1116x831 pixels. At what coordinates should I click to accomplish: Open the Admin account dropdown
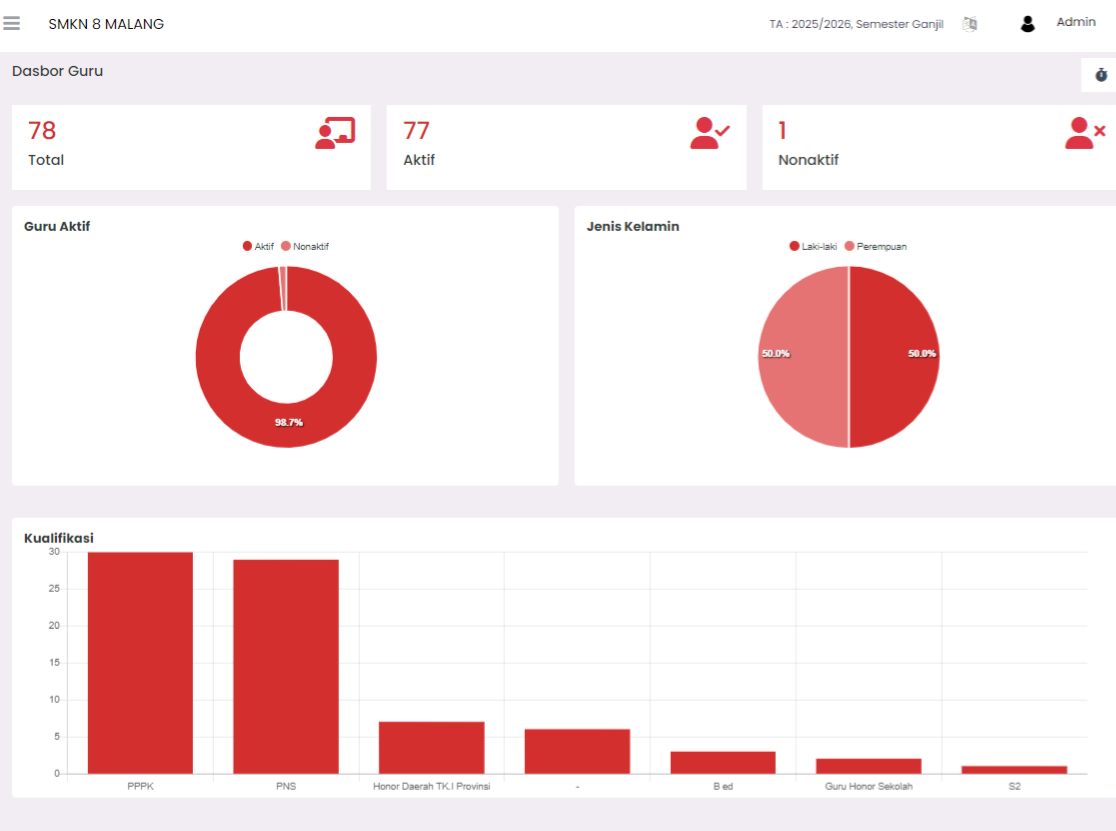pyautogui.click(x=1075, y=22)
